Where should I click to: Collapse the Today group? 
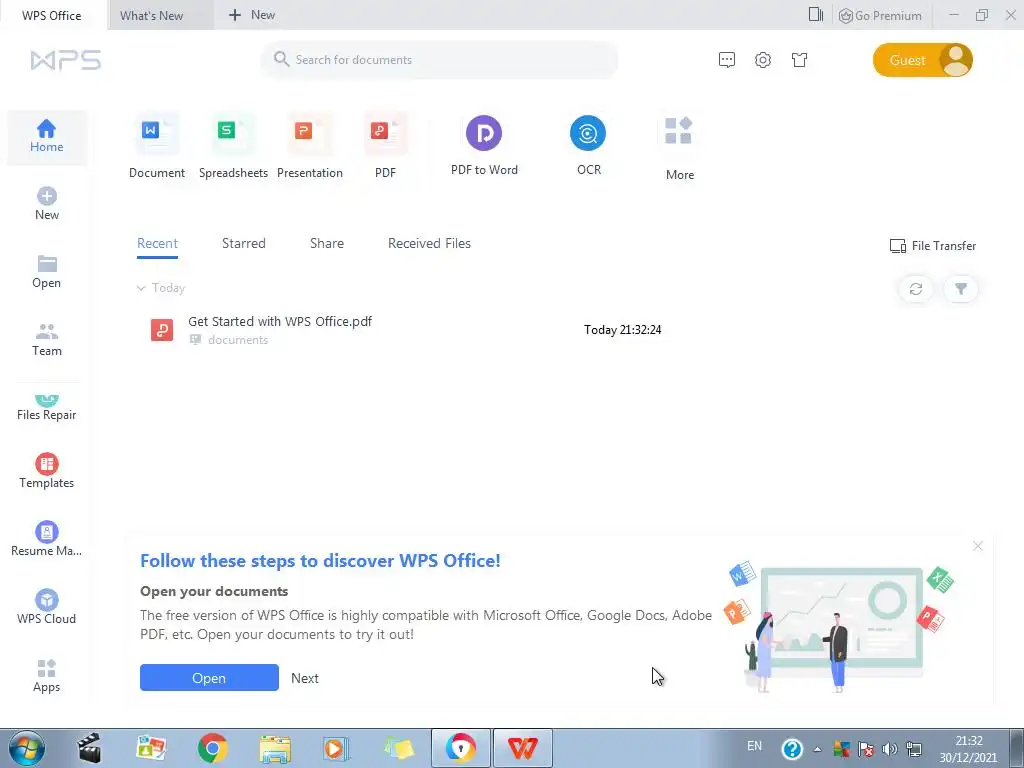pyautogui.click(x=140, y=288)
